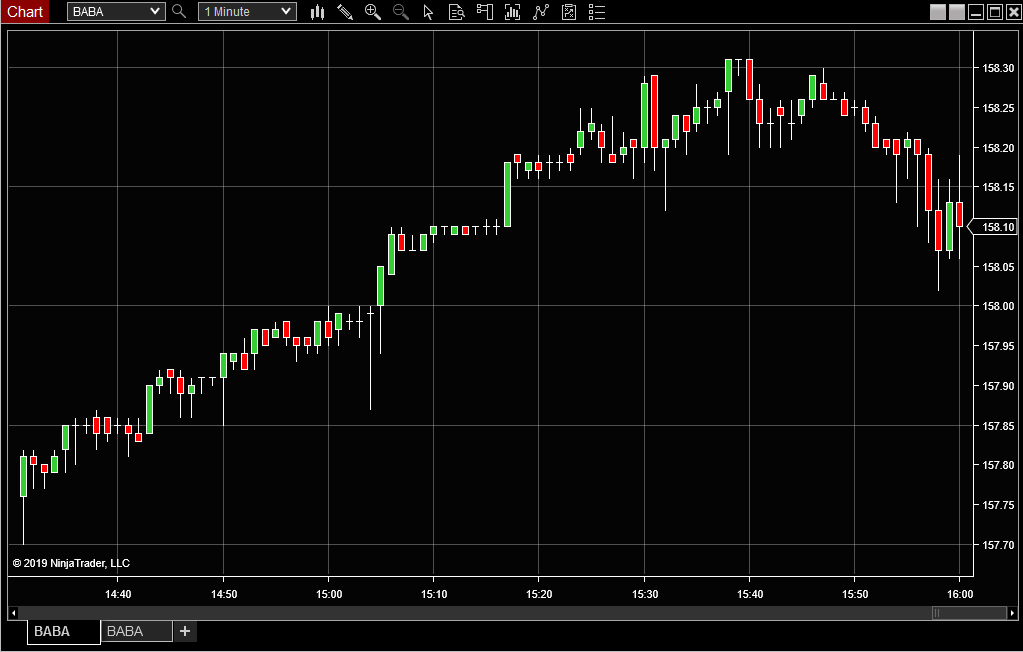This screenshot has width=1023, height=652.
Task: Click the 14:50 time axis label
Action: pyautogui.click(x=224, y=594)
